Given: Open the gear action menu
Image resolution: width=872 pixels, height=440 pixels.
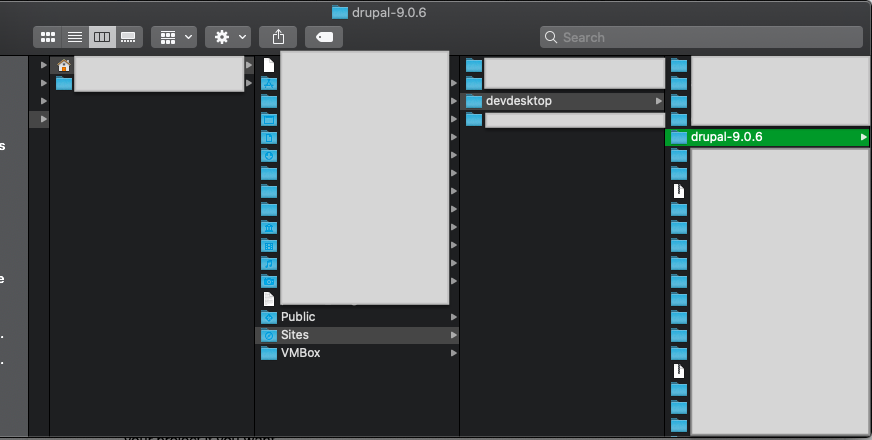Looking at the screenshot, I should (x=228, y=37).
